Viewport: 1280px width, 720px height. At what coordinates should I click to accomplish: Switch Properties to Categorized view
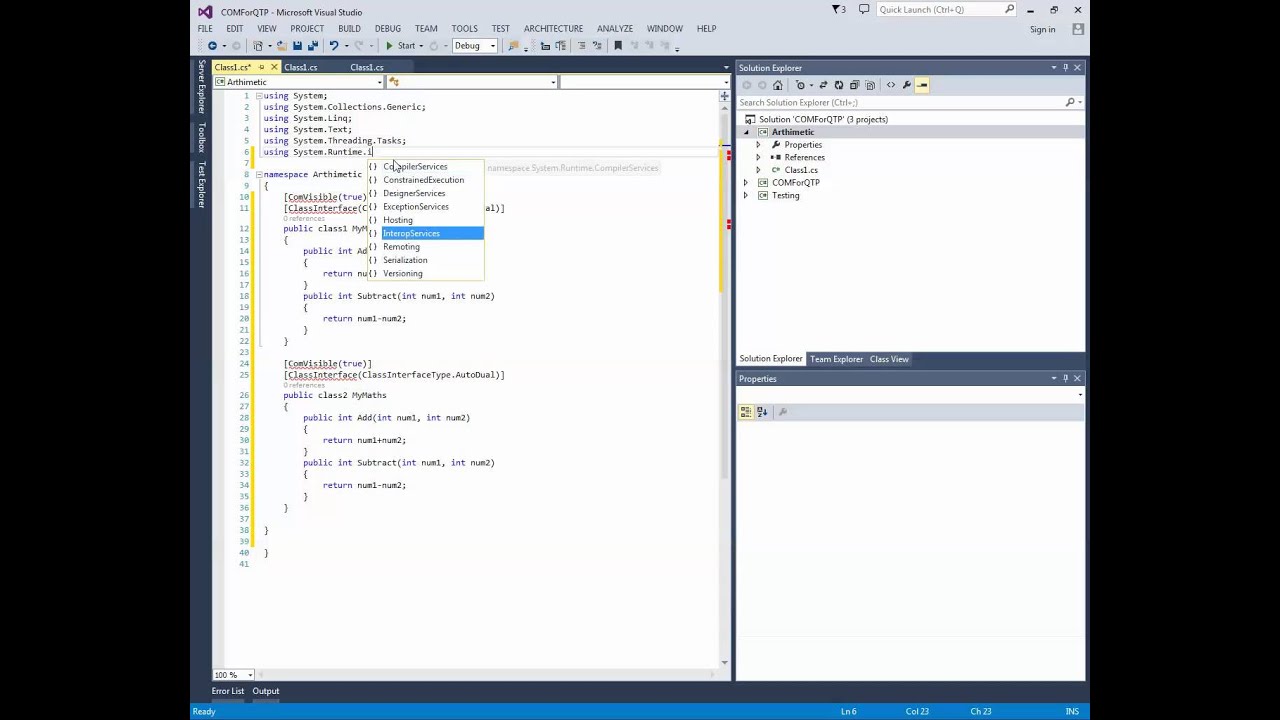click(746, 411)
